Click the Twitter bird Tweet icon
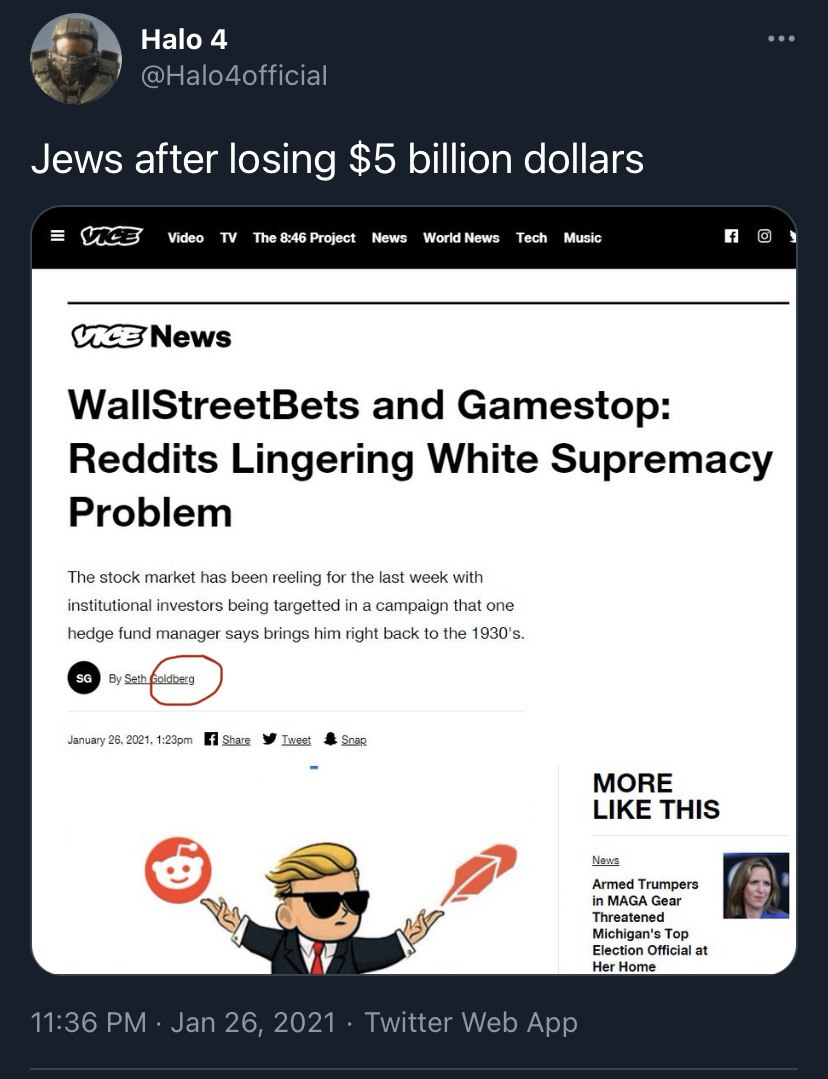Image resolution: width=828 pixels, height=1079 pixels. (270, 739)
